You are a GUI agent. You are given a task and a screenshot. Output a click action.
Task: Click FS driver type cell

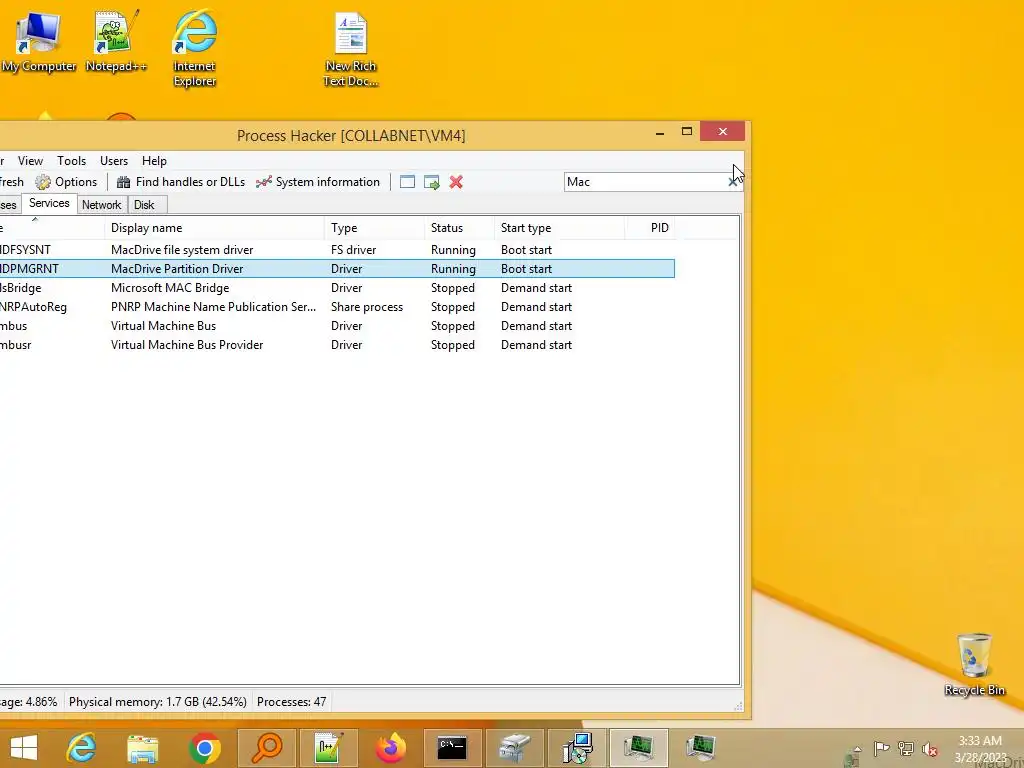(x=353, y=250)
